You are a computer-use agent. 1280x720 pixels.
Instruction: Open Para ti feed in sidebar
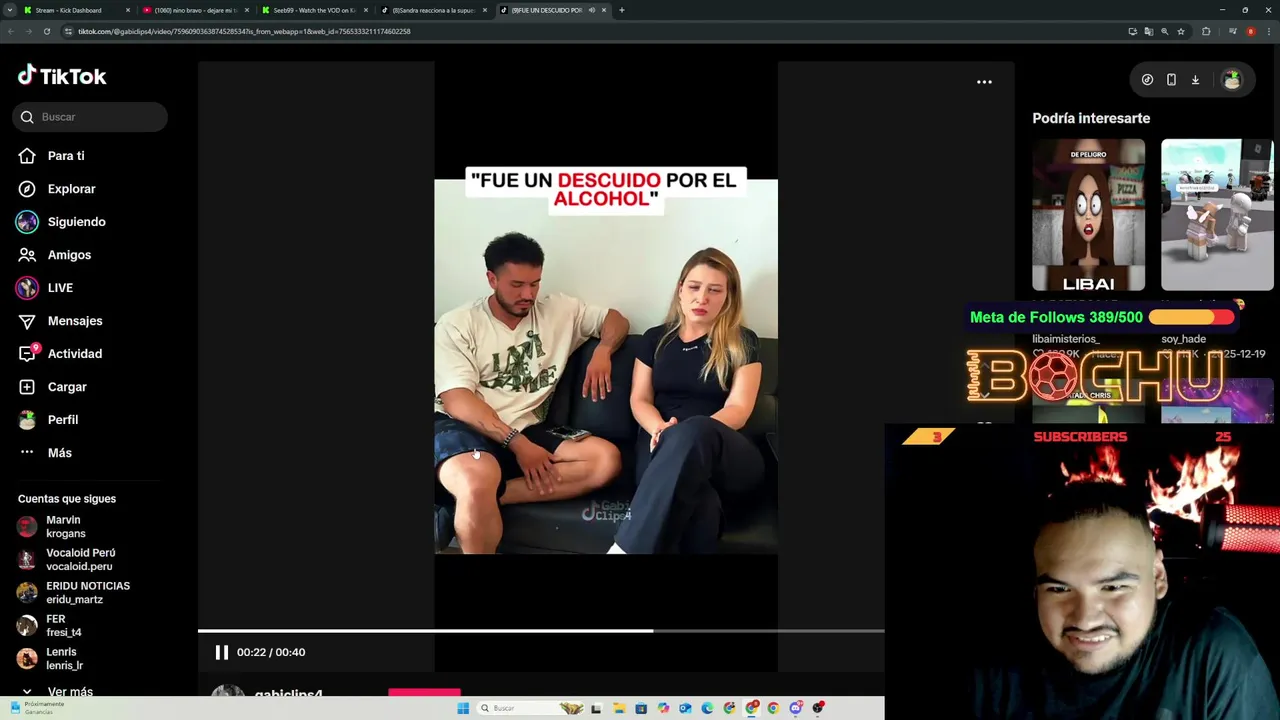tap(66, 156)
